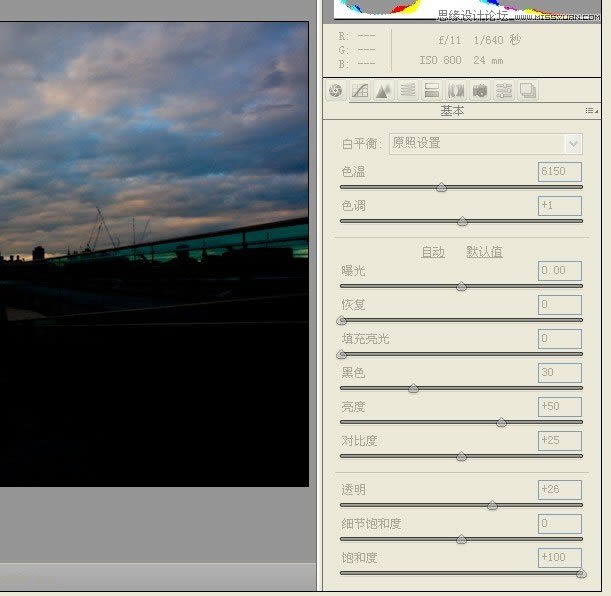Switch to the Tone Curve tab icon
The image size is (611, 596).
tap(360, 91)
